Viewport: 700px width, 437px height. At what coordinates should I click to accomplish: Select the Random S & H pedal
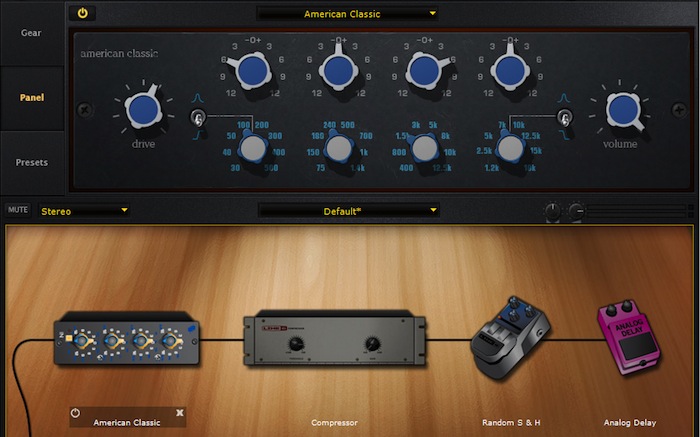pos(510,337)
